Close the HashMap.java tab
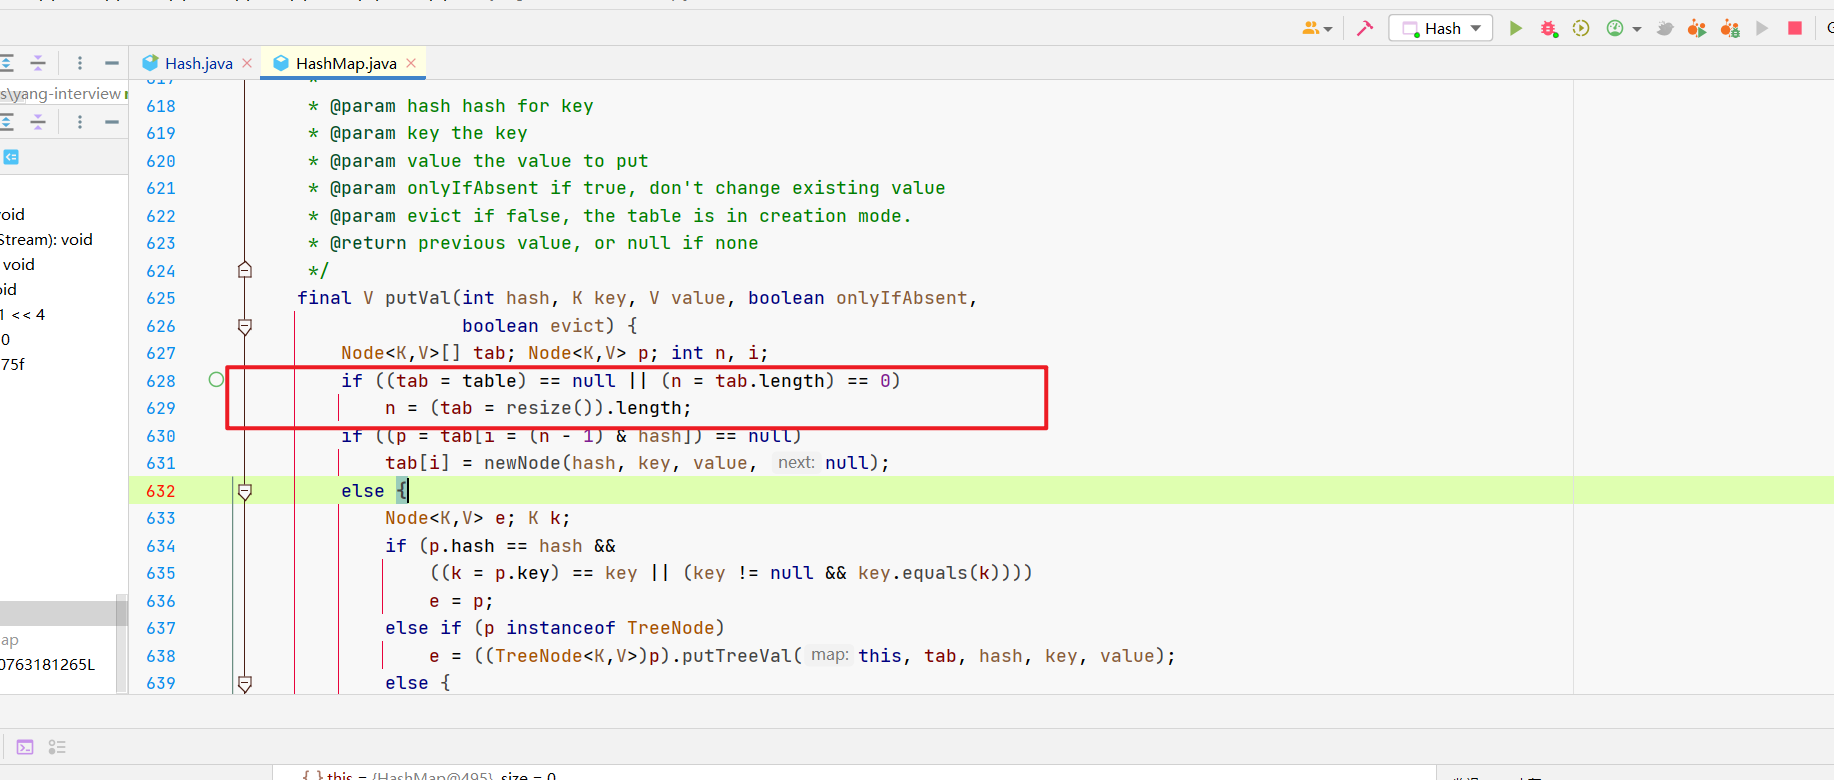The height and width of the screenshot is (780, 1834). (x=411, y=63)
